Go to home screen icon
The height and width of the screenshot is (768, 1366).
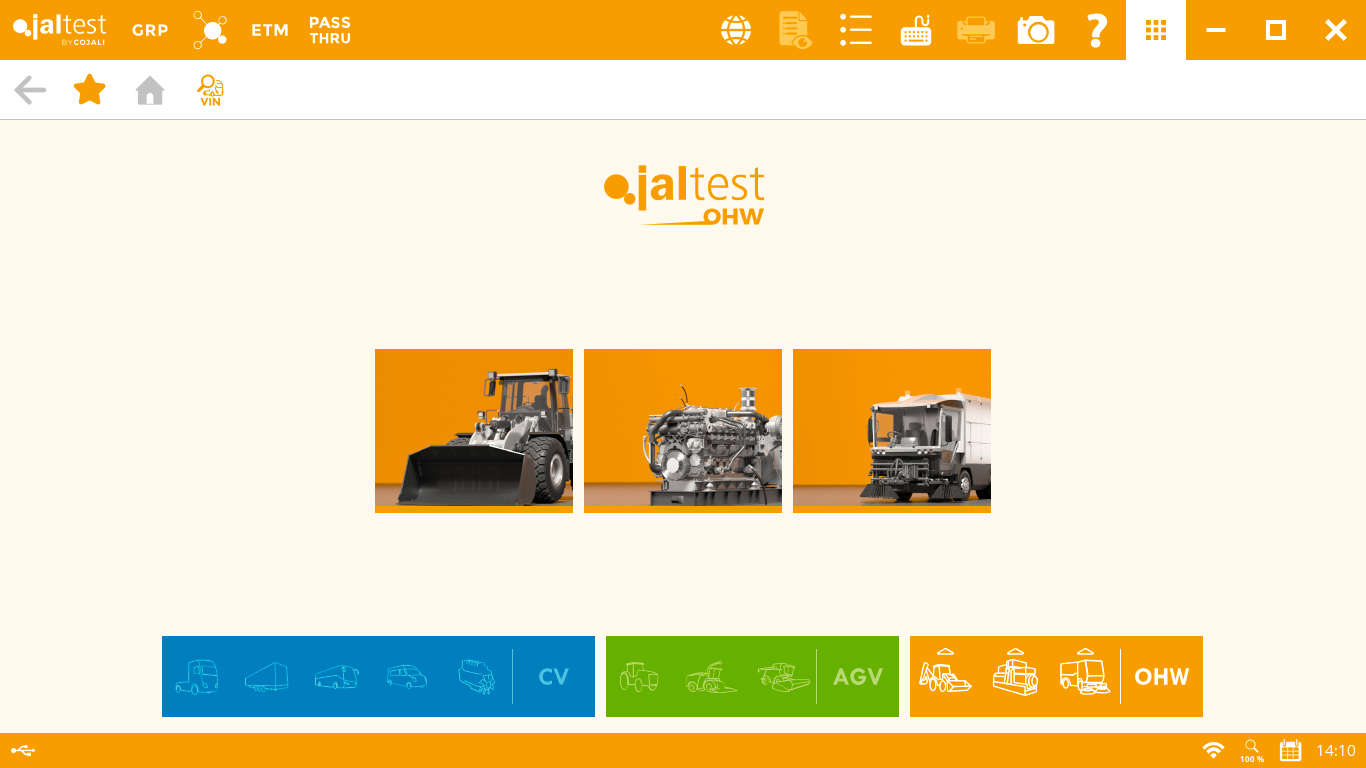tap(150, 91)
